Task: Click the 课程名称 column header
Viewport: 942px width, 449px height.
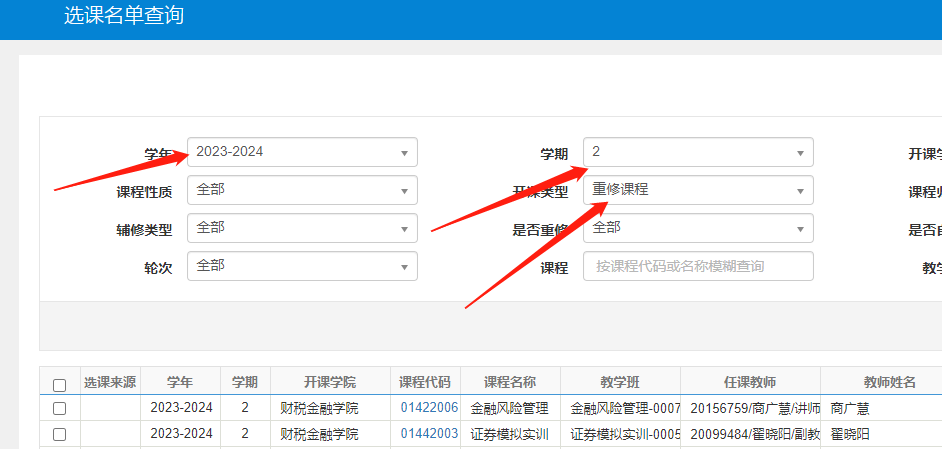Action: (510, 382)
